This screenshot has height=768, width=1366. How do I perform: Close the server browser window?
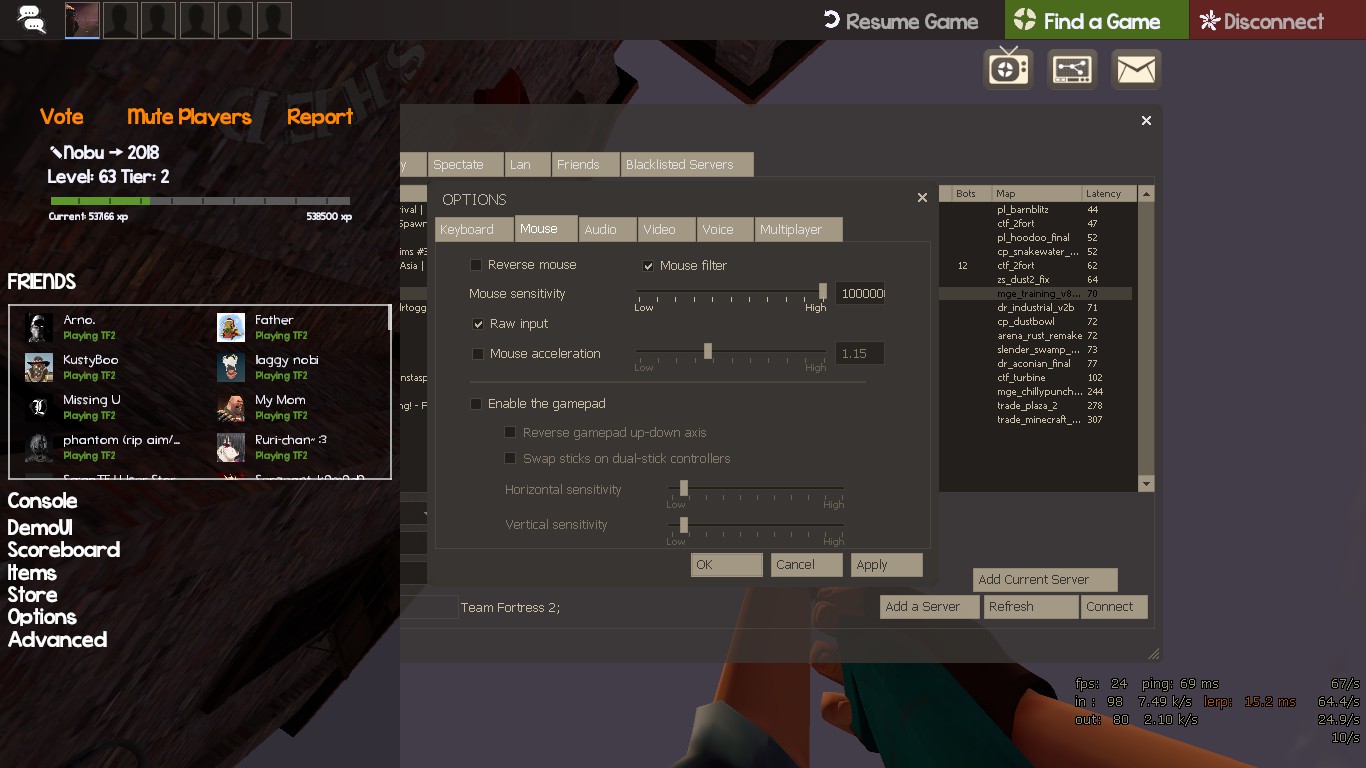tap(1146, 120)
